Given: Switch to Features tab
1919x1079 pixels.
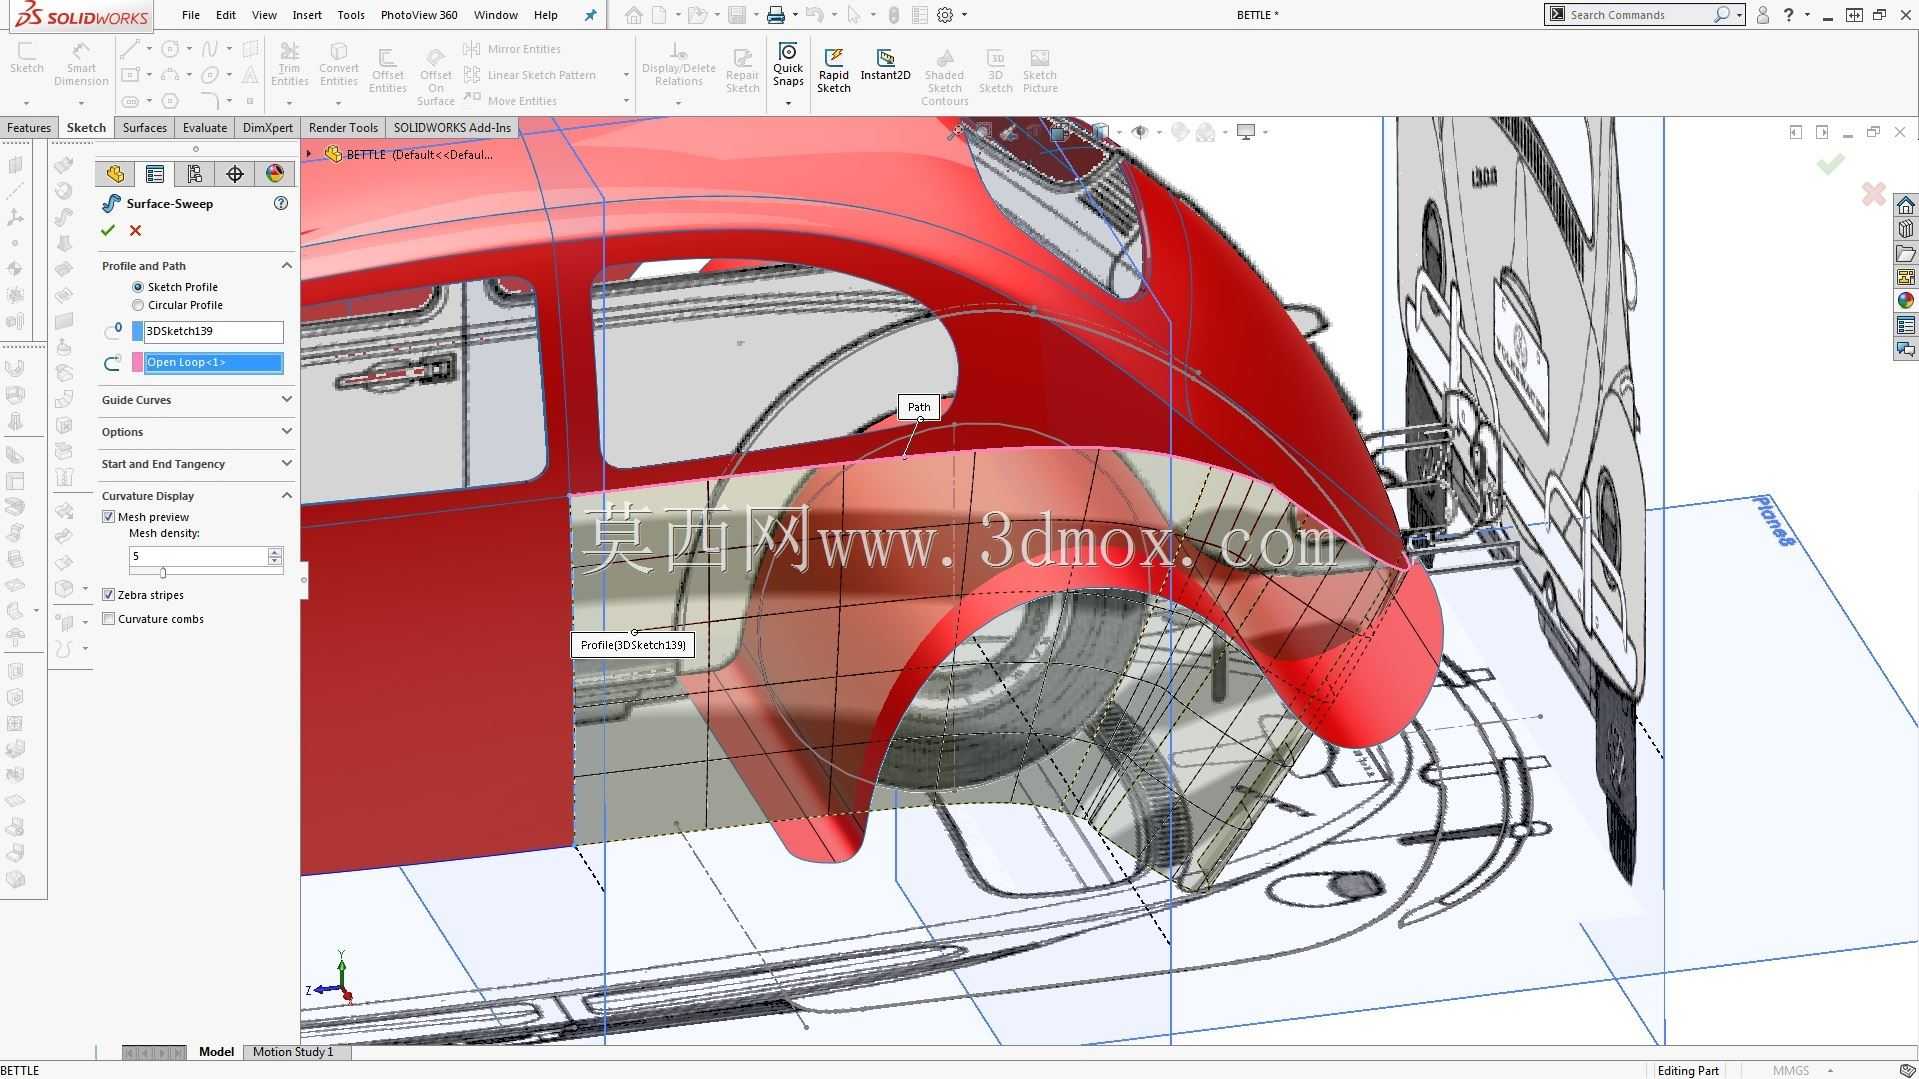Looking at the screenshot, I should [29, 128].
